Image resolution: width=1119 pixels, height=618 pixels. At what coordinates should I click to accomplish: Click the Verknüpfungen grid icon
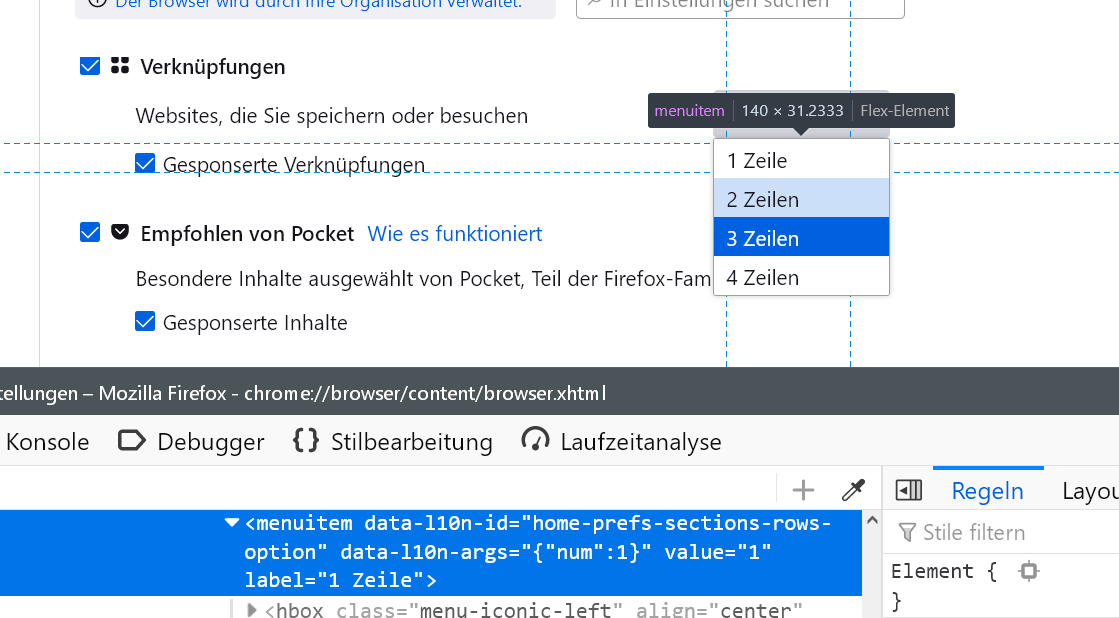(120, 66)
